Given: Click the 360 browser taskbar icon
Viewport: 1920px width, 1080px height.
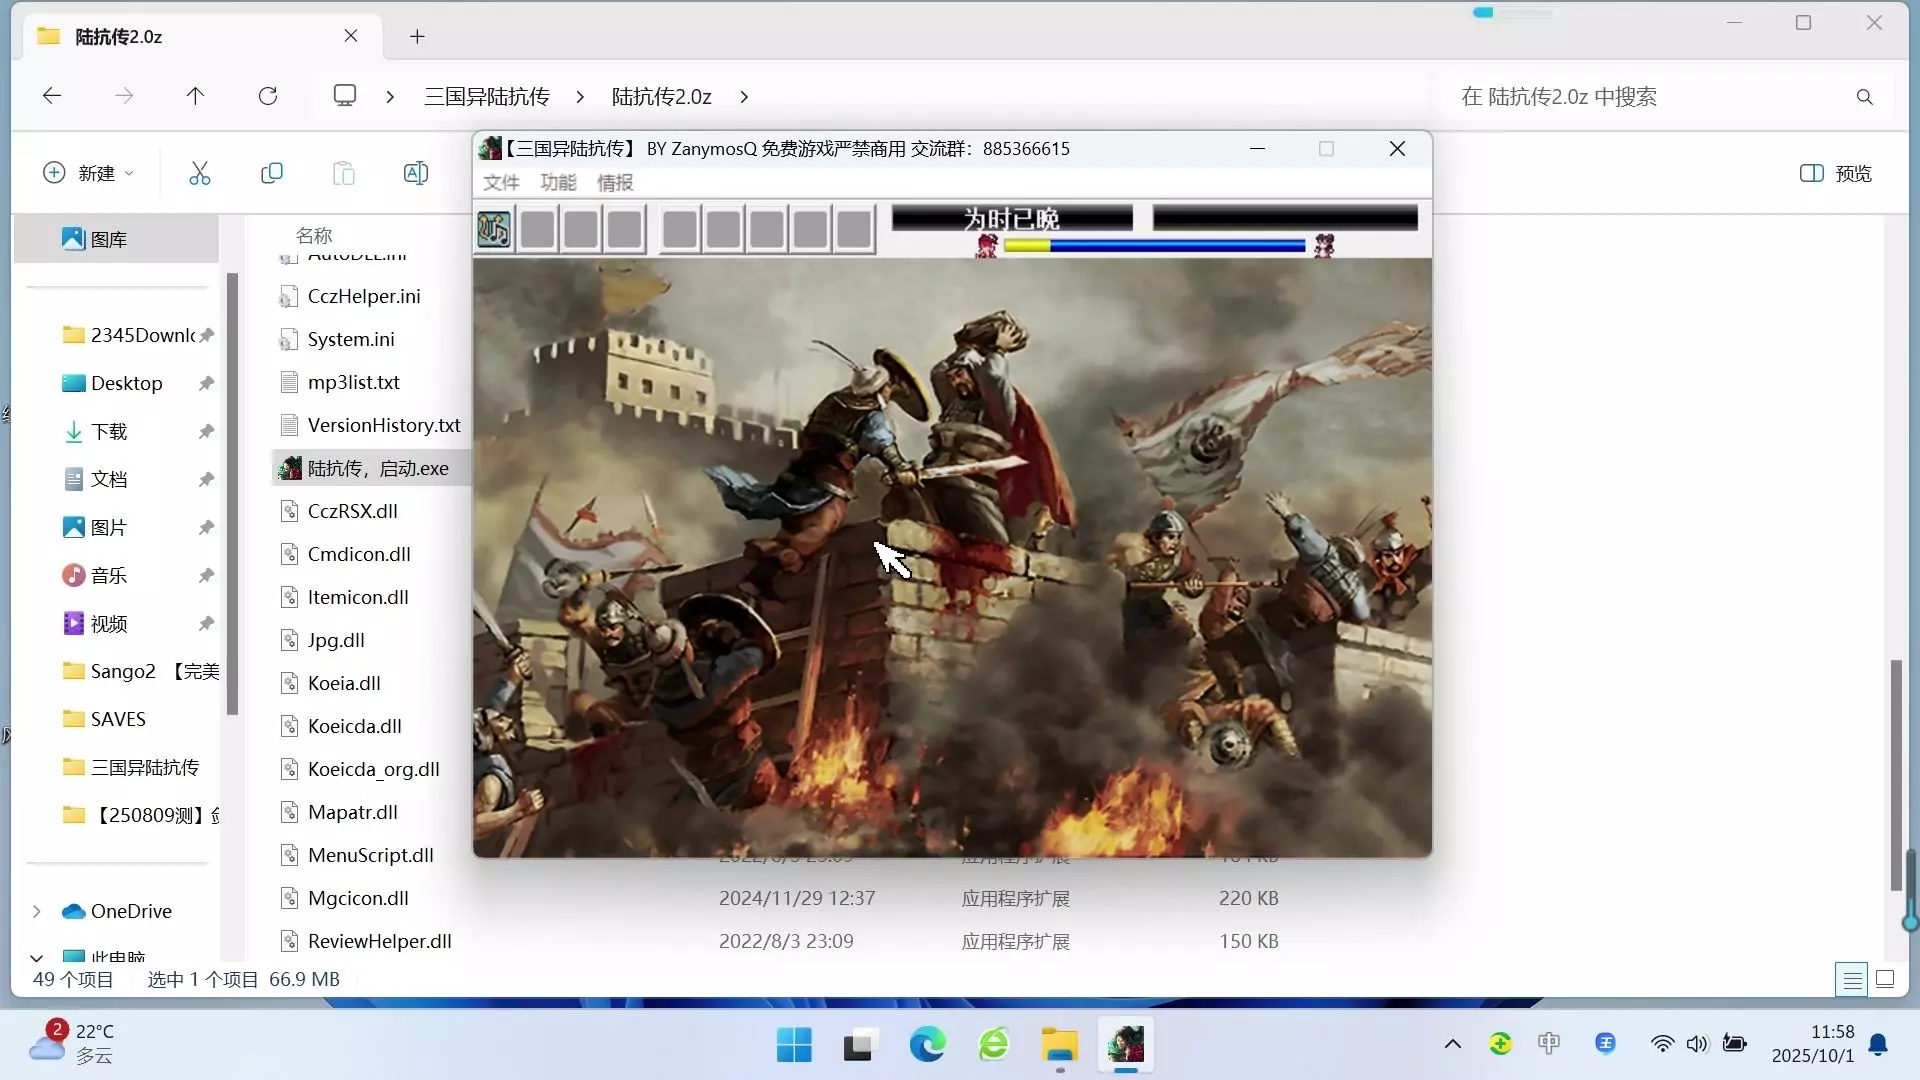Looking at the screenshot, I should 994,1045.
